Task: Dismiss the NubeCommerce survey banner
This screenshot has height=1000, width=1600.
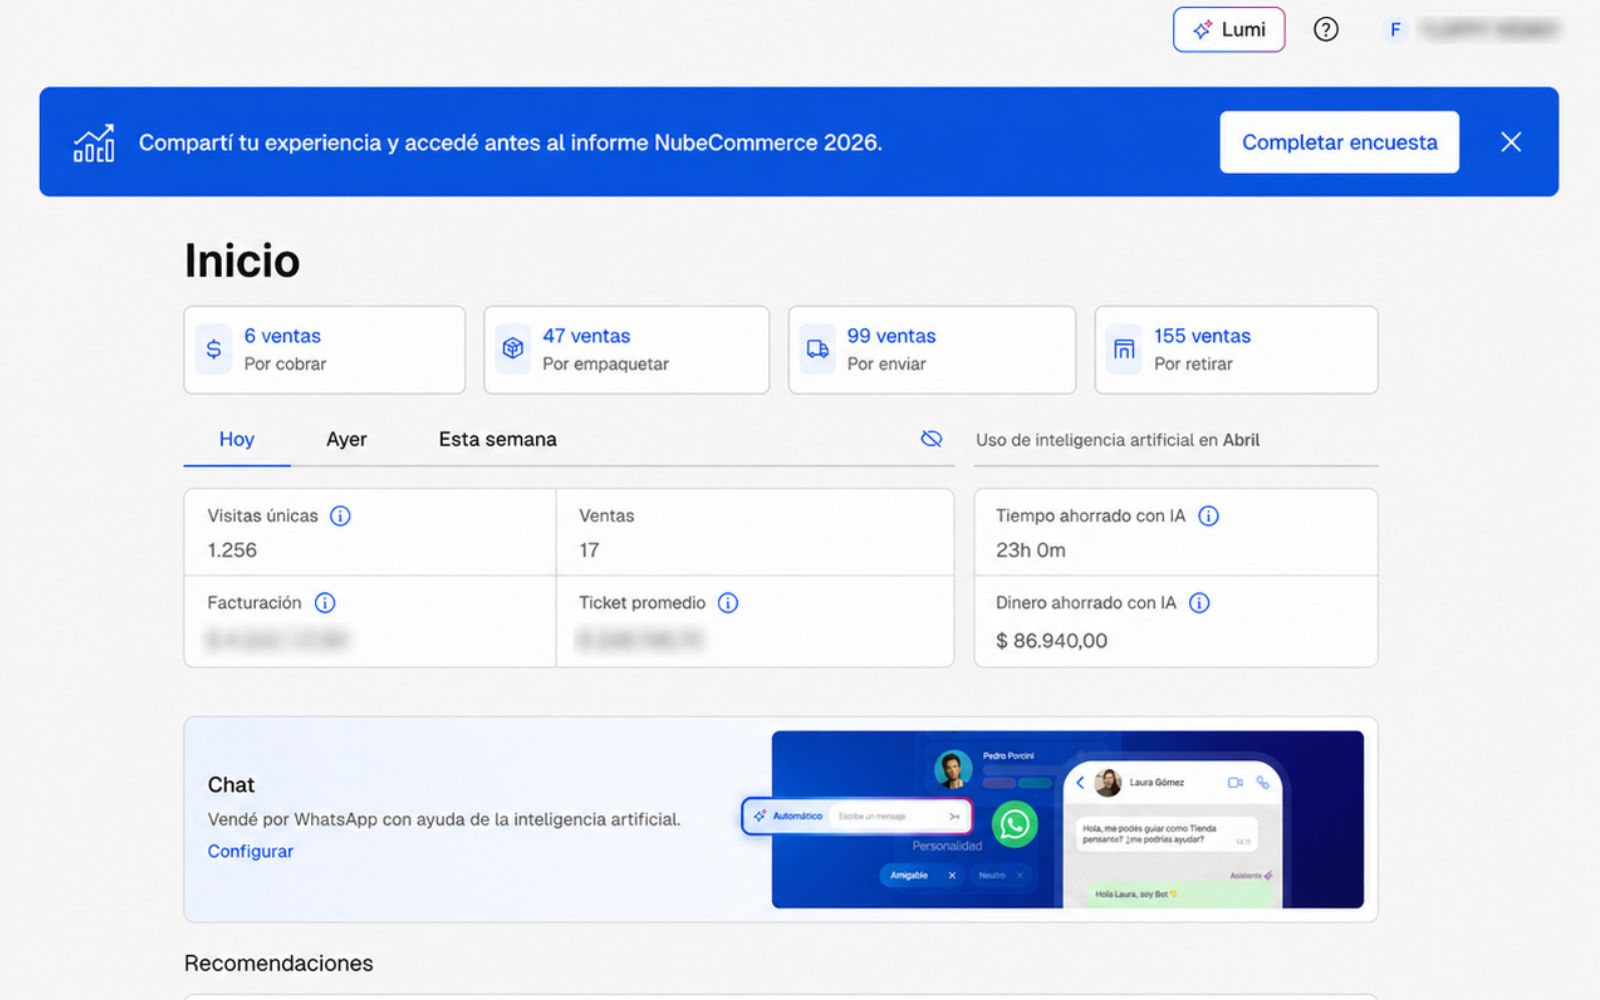Action: click(x=1511, y=142)
